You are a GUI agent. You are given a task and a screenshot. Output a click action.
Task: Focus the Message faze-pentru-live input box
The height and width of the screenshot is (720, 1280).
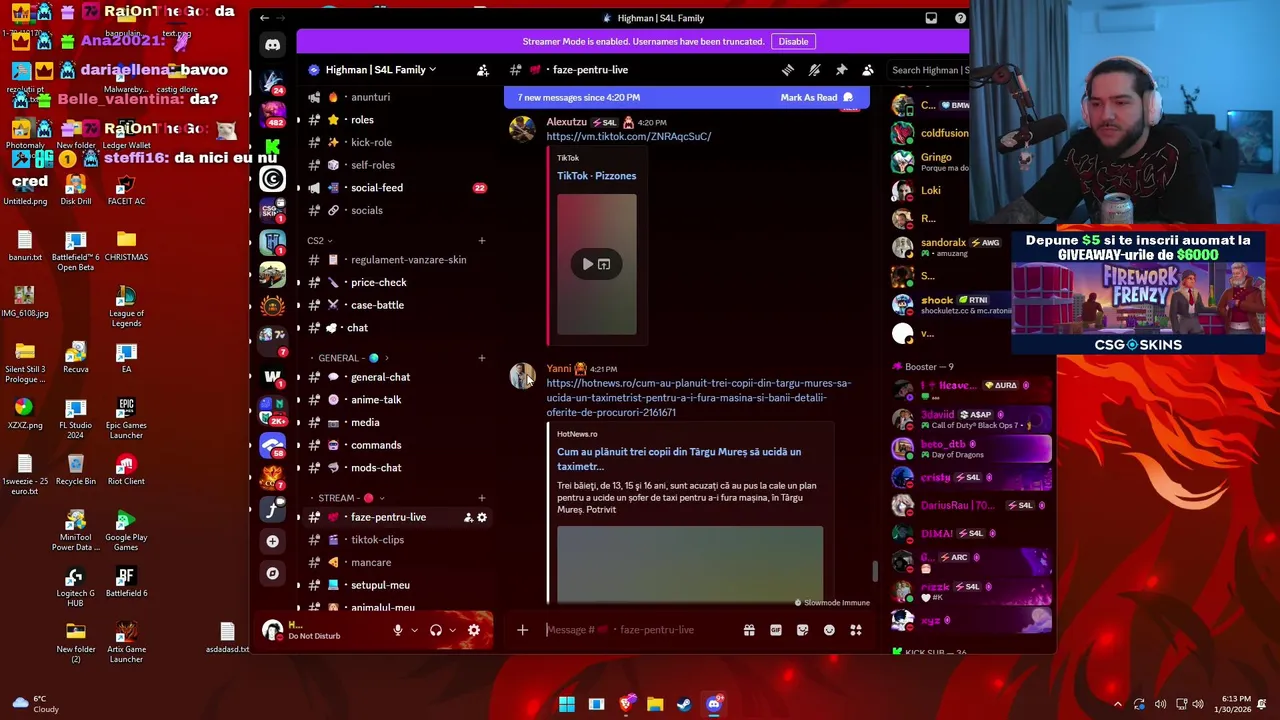pos(640,630)
